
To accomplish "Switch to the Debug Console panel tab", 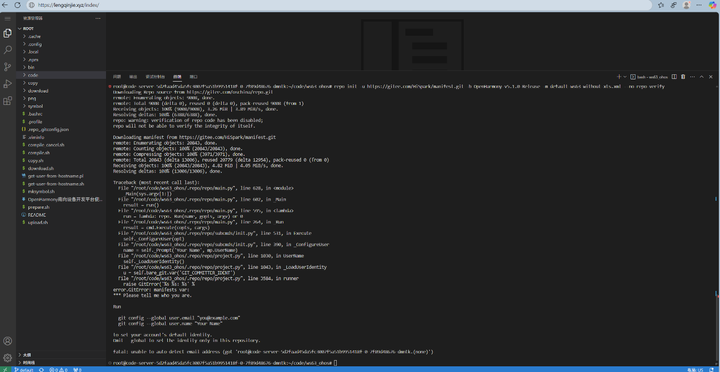I will tap(155, 77).
